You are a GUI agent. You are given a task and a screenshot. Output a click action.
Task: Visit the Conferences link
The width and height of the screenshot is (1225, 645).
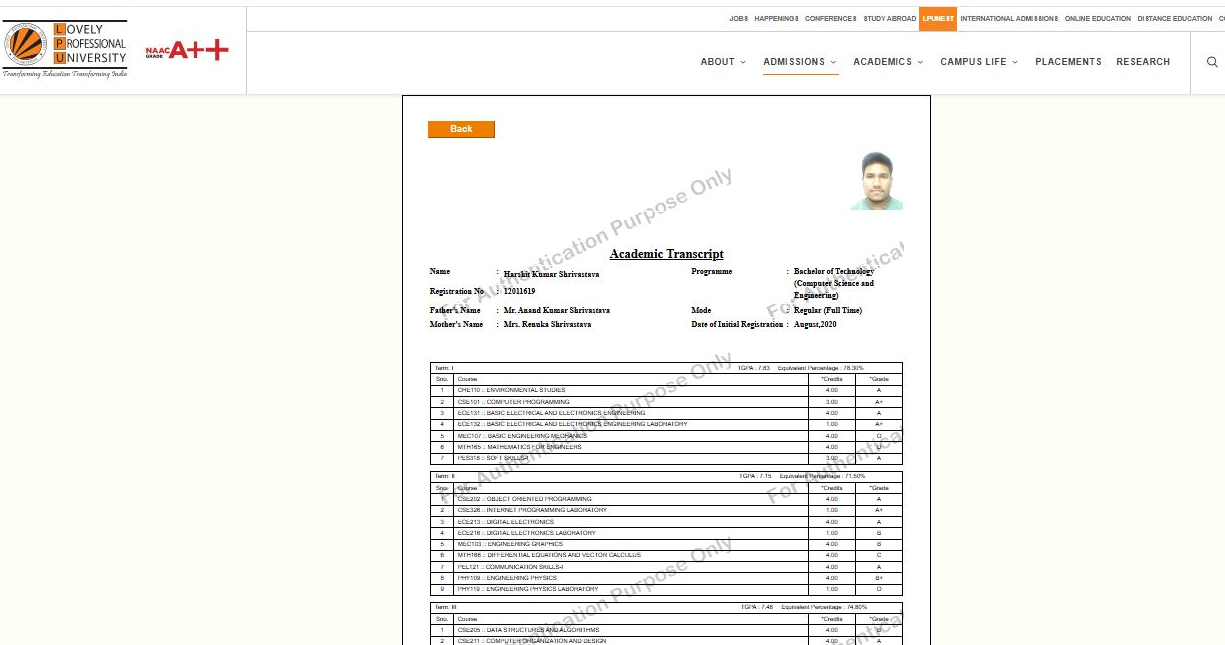point(831,19)
